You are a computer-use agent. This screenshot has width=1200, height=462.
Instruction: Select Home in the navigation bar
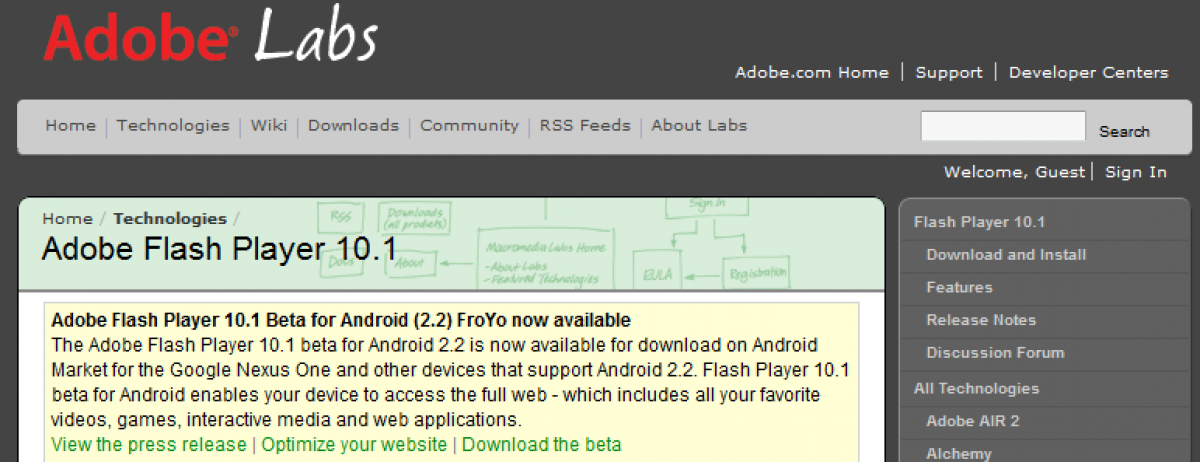[70, 126]
